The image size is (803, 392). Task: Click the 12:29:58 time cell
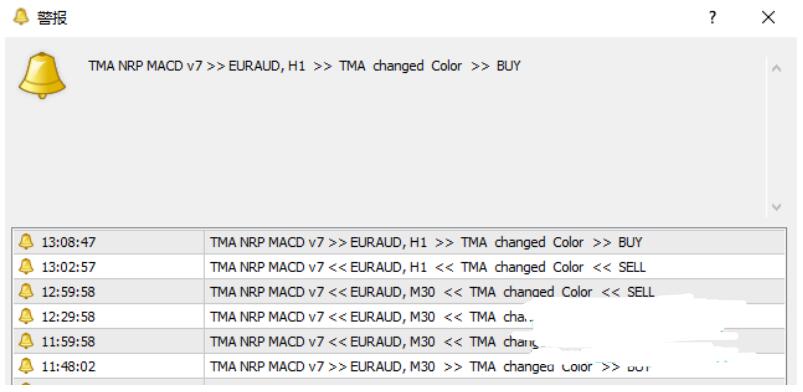tap(109, 317)
